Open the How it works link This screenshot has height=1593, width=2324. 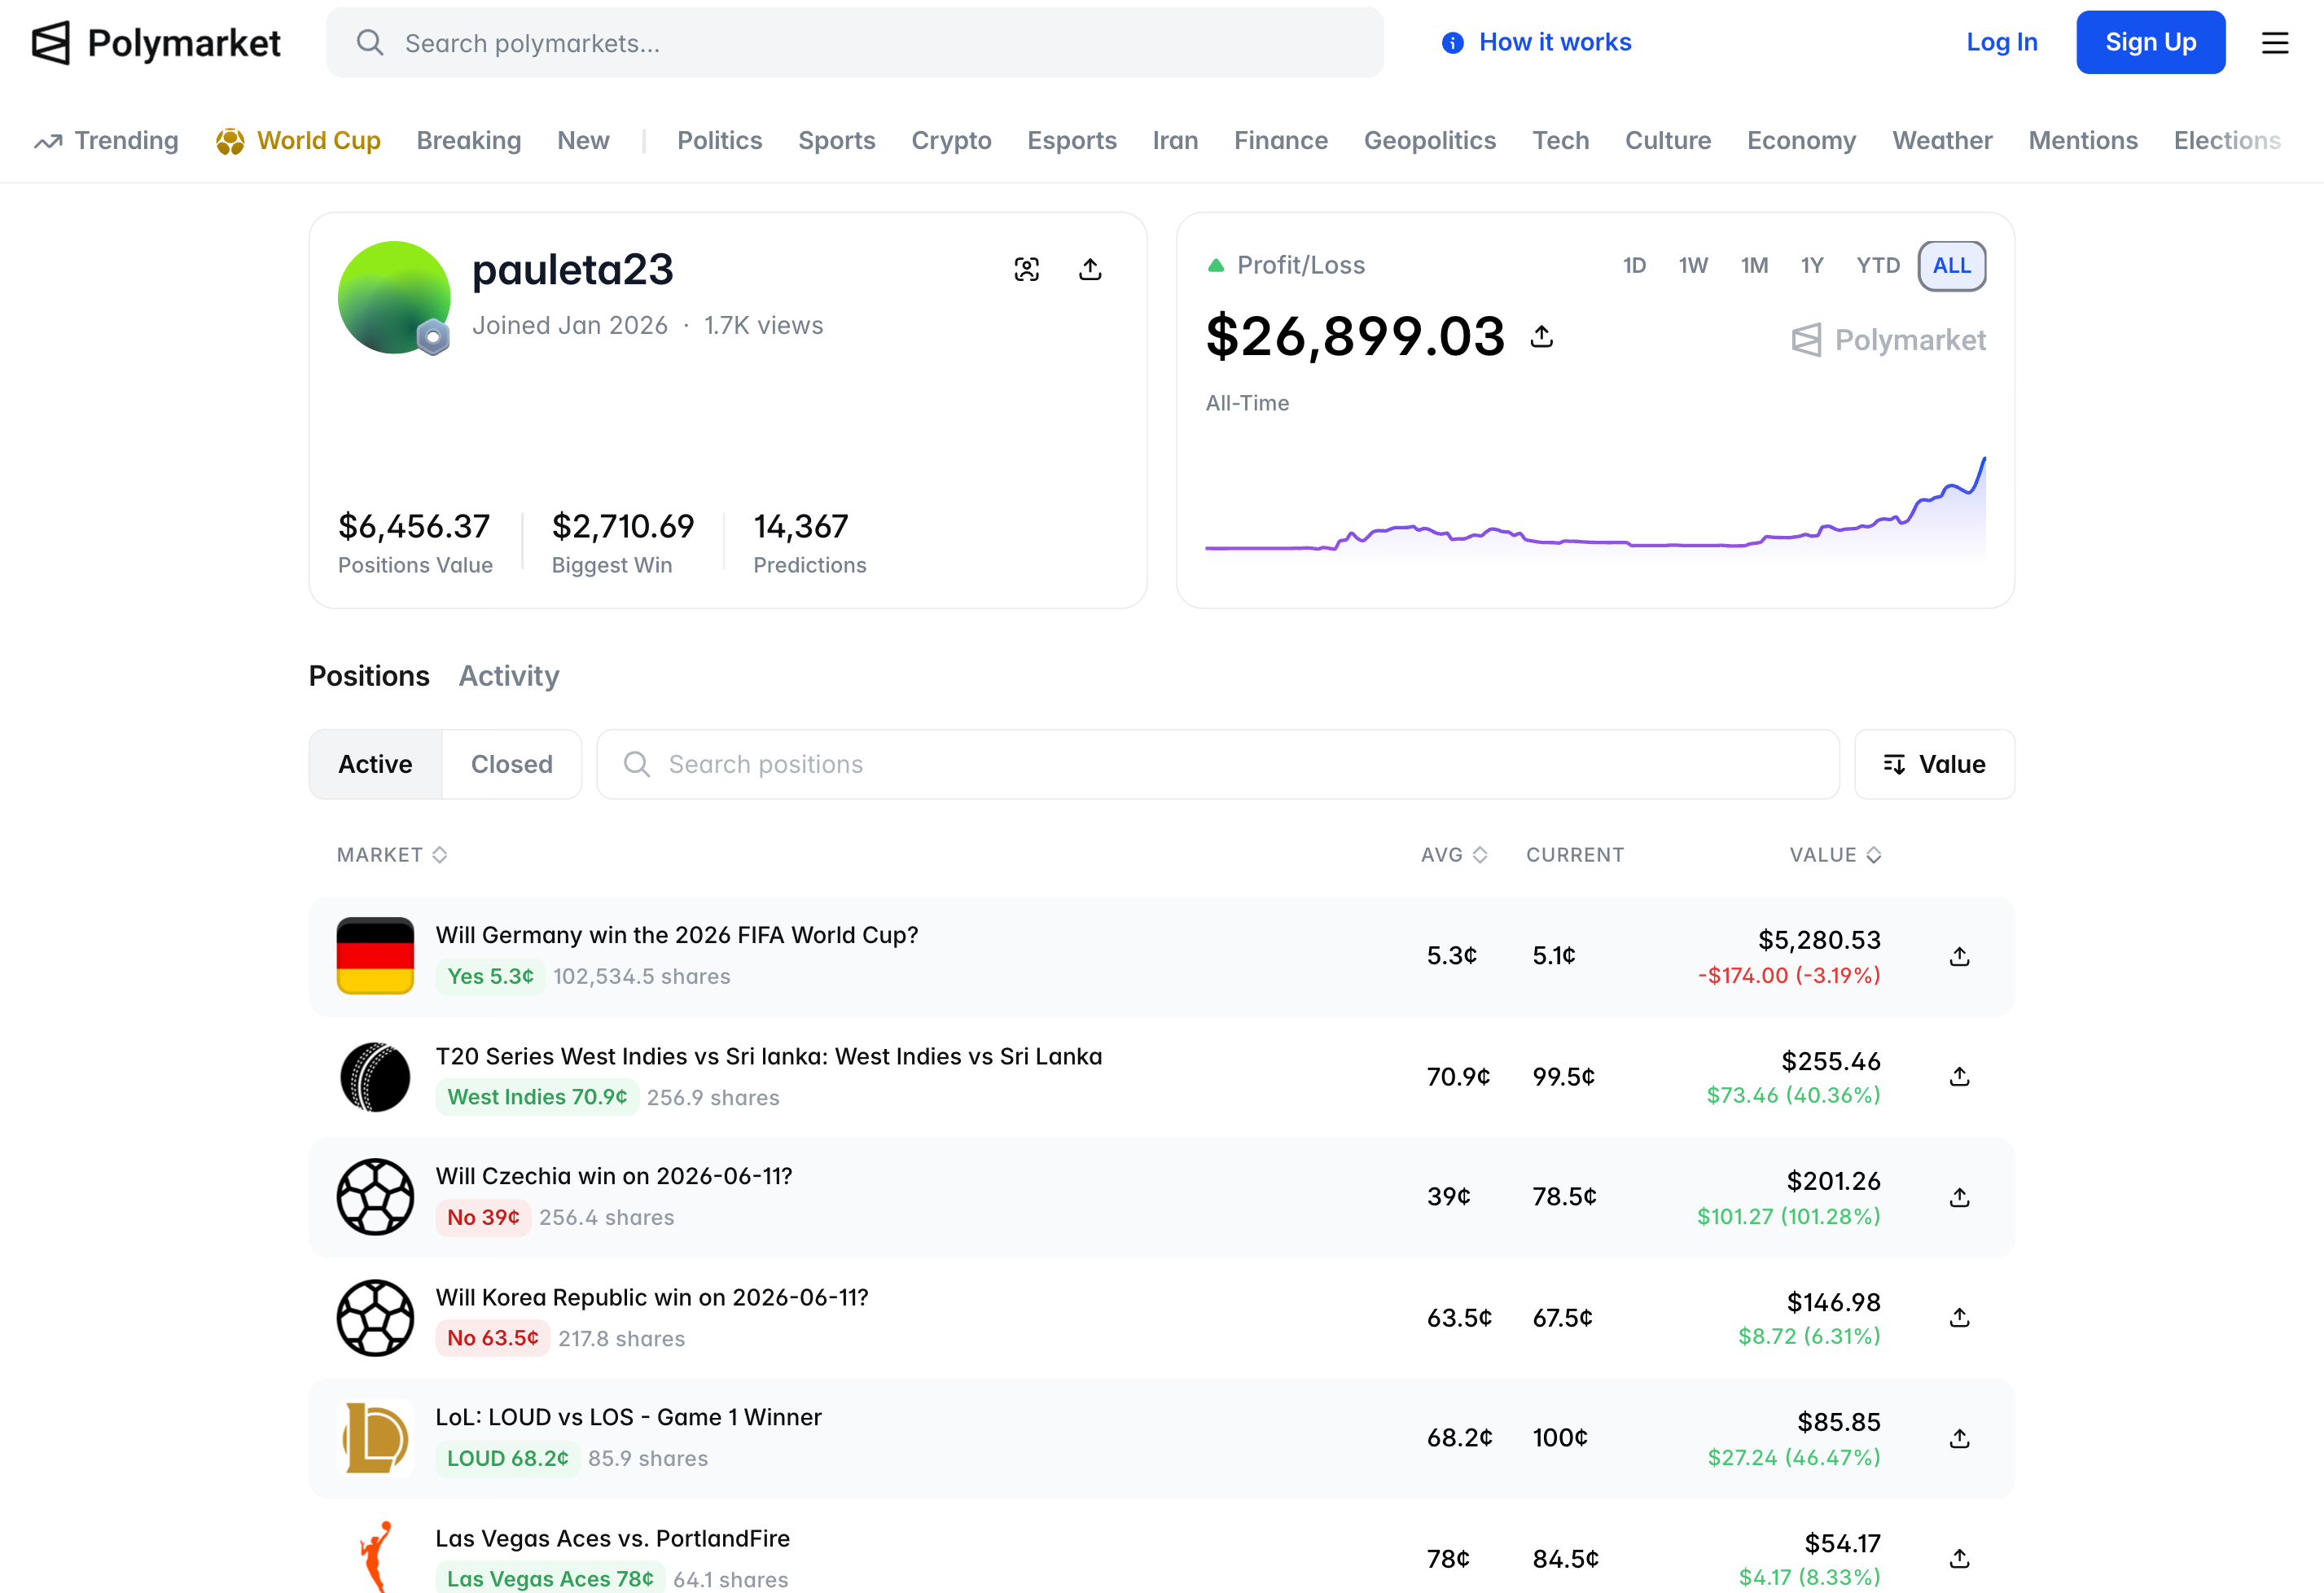coord(1555,43)
